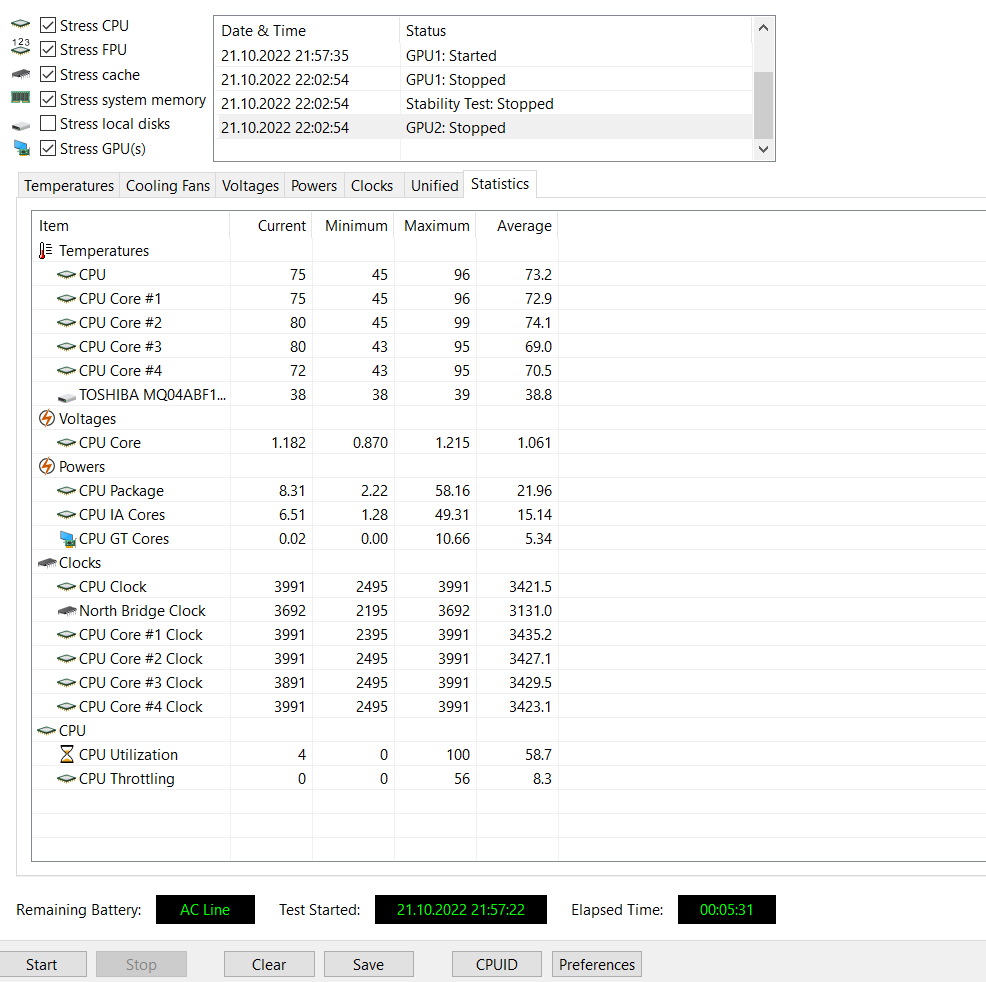Click the cache icon next to Stress cache
This screenshot has height=982, width=986.
(x=21, y=74)
